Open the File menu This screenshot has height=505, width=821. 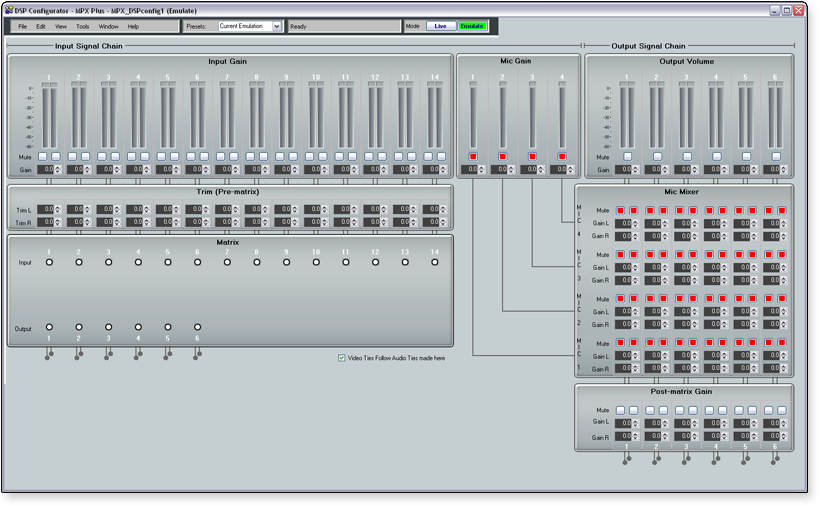(22, 26)
